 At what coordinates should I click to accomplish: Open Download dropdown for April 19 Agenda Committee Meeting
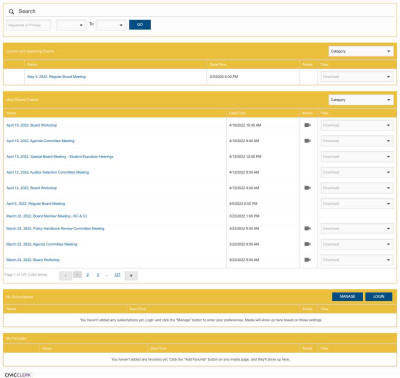(357, 141)
